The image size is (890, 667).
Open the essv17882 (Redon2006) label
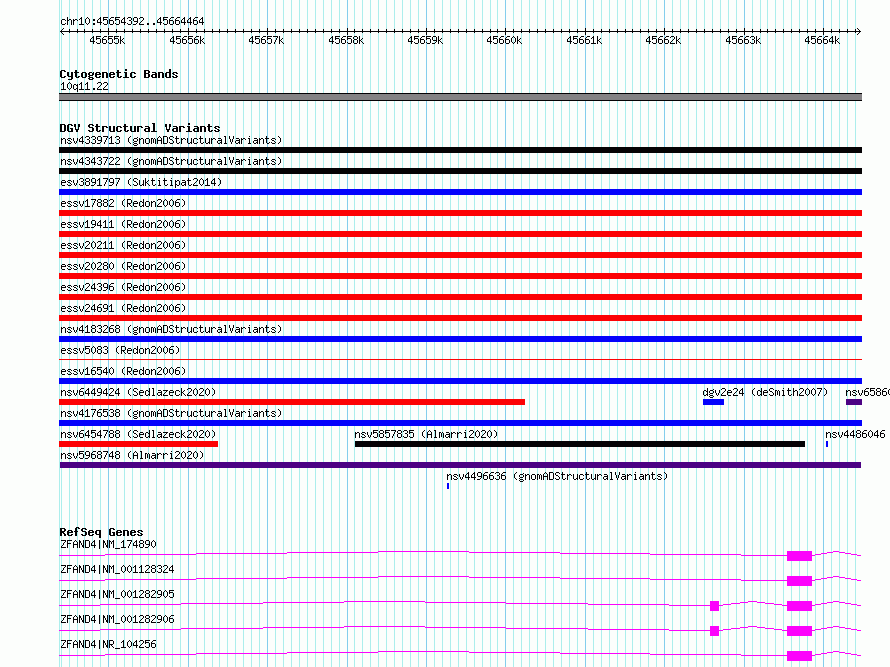123,203
